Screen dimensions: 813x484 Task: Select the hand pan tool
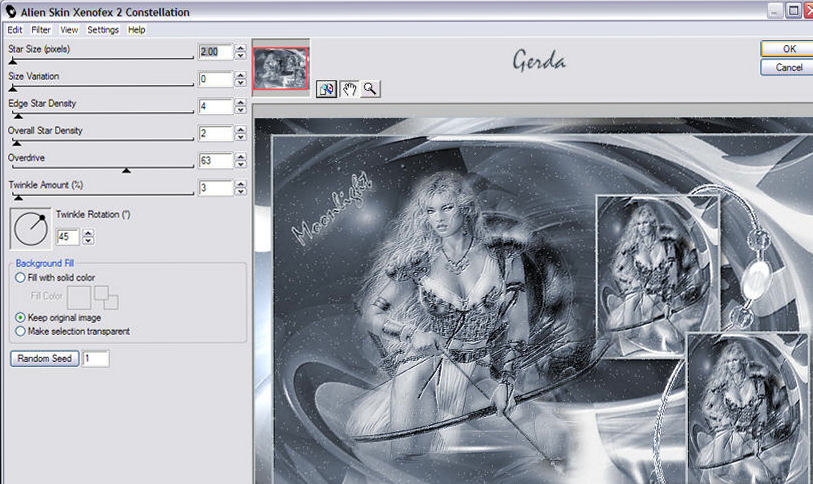tap(349, 89)
